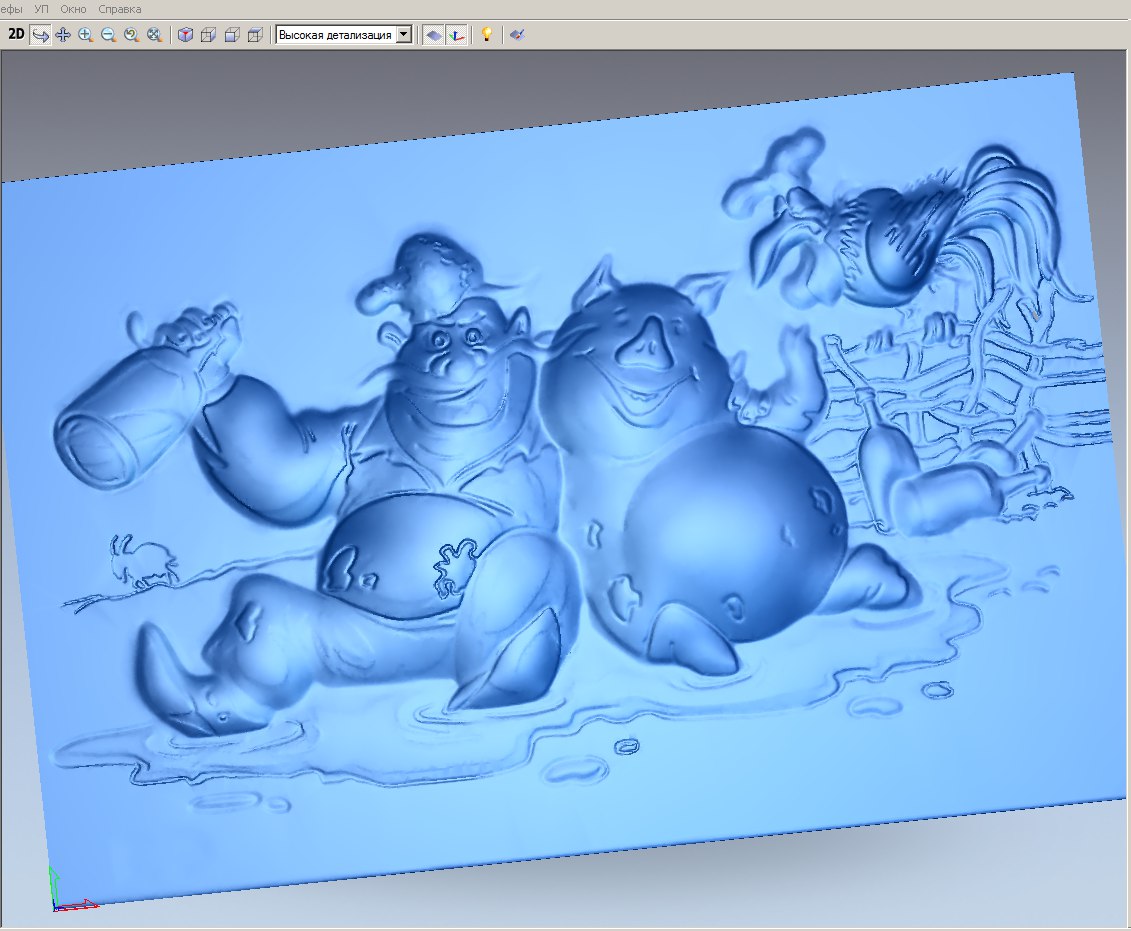1131x931 pixels.
Task: Click the zoom out magnifier
Action: click(x=109, y=34)
